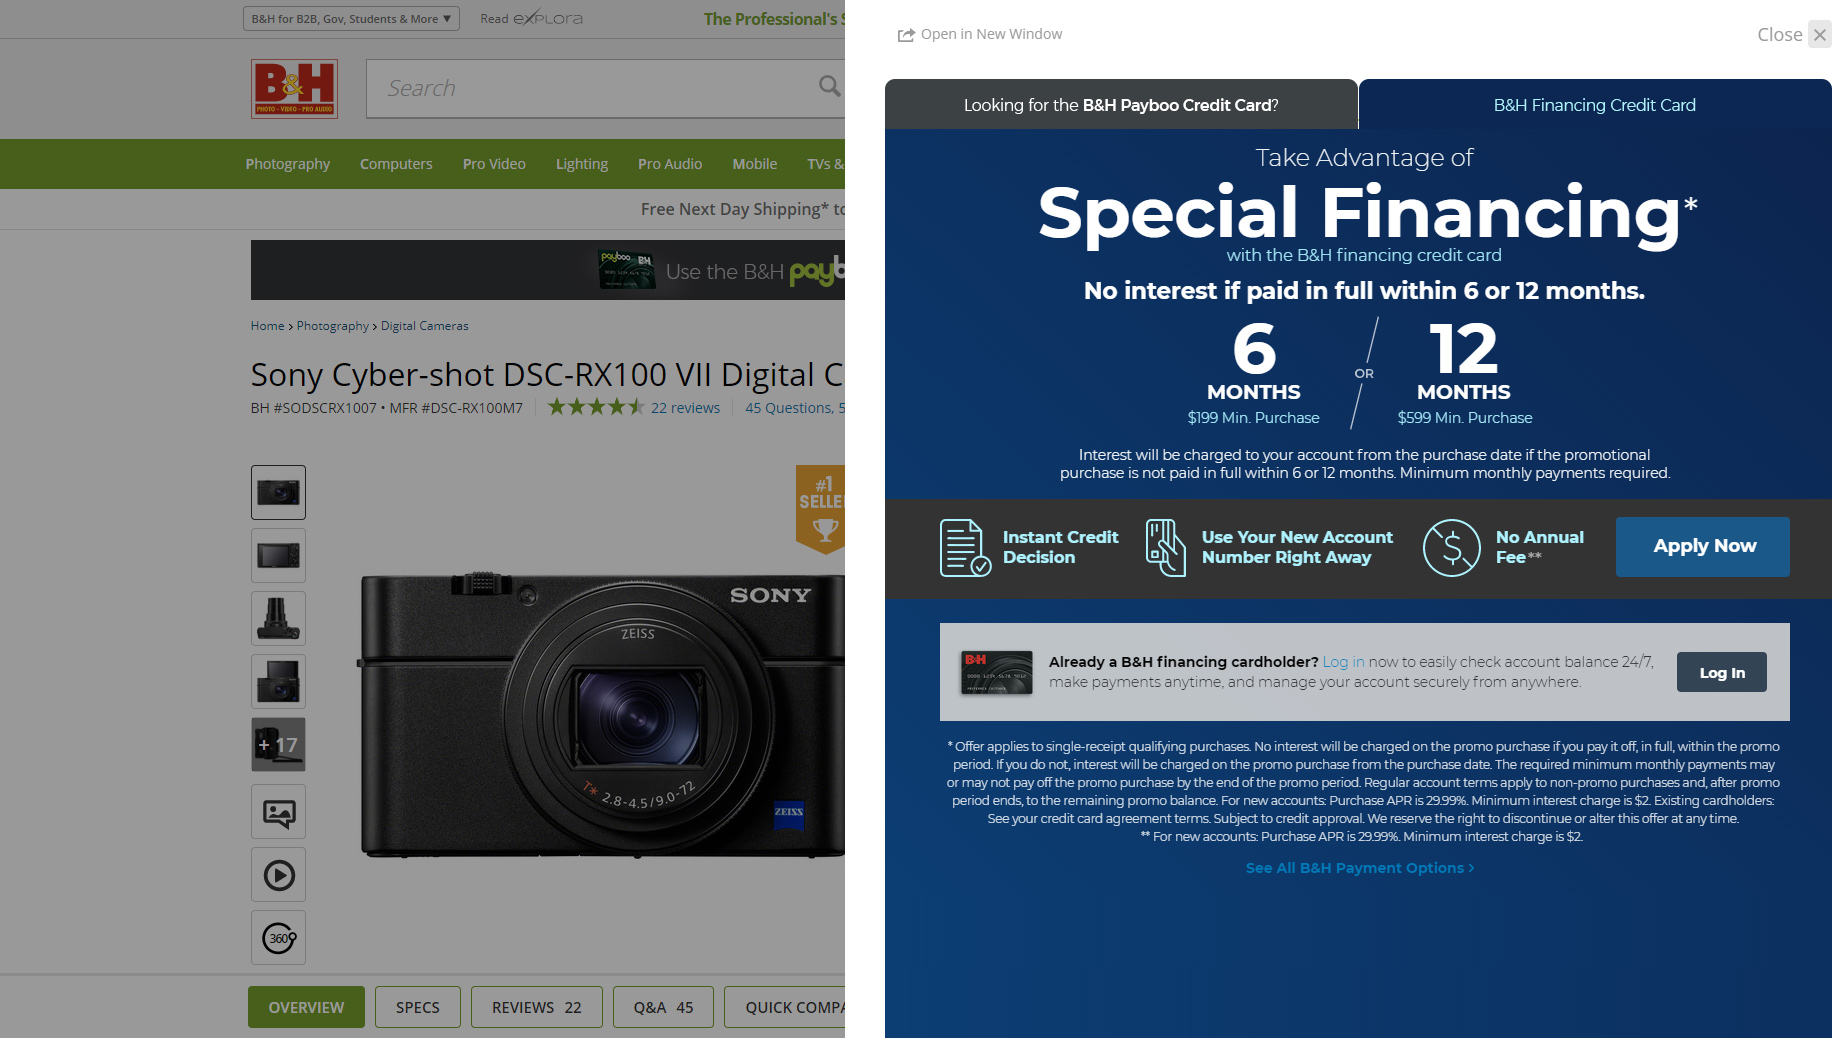The width and height of the screenshot is (1842, 1038).
Task: Open the Read Explora link
Action: click(532, 18)
